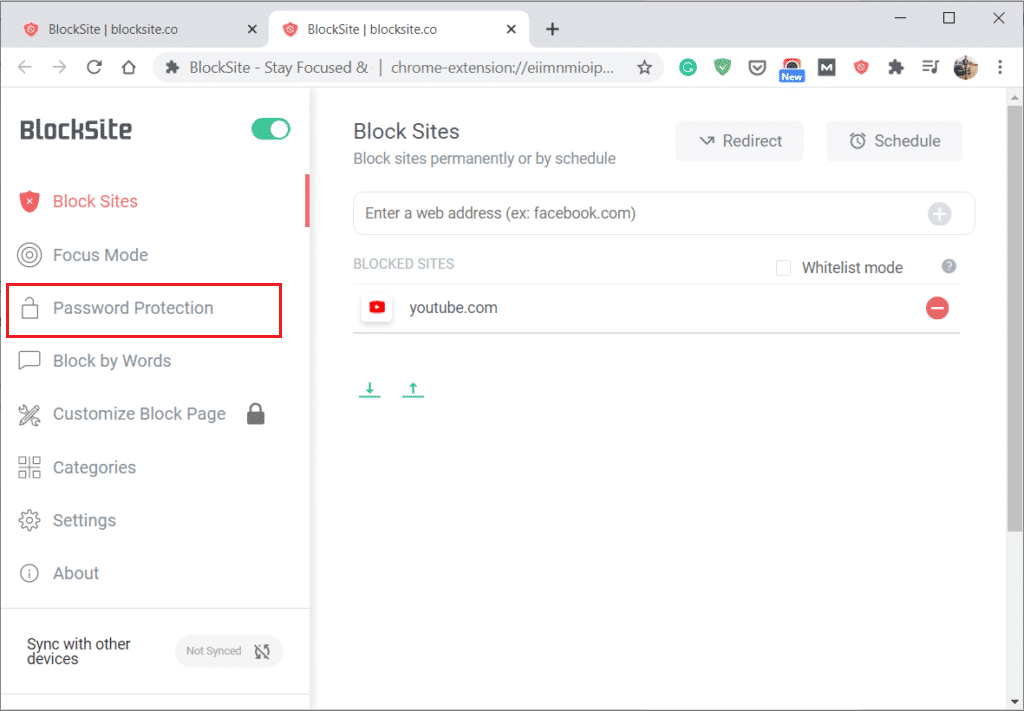Open the Redirect settings

click(x=739, y=140)
